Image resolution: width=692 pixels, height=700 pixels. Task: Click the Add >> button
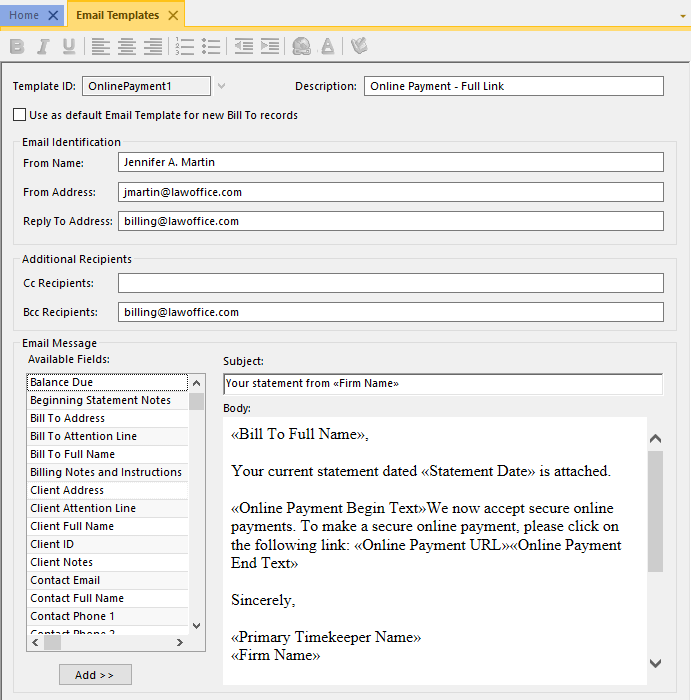(95, 675)
